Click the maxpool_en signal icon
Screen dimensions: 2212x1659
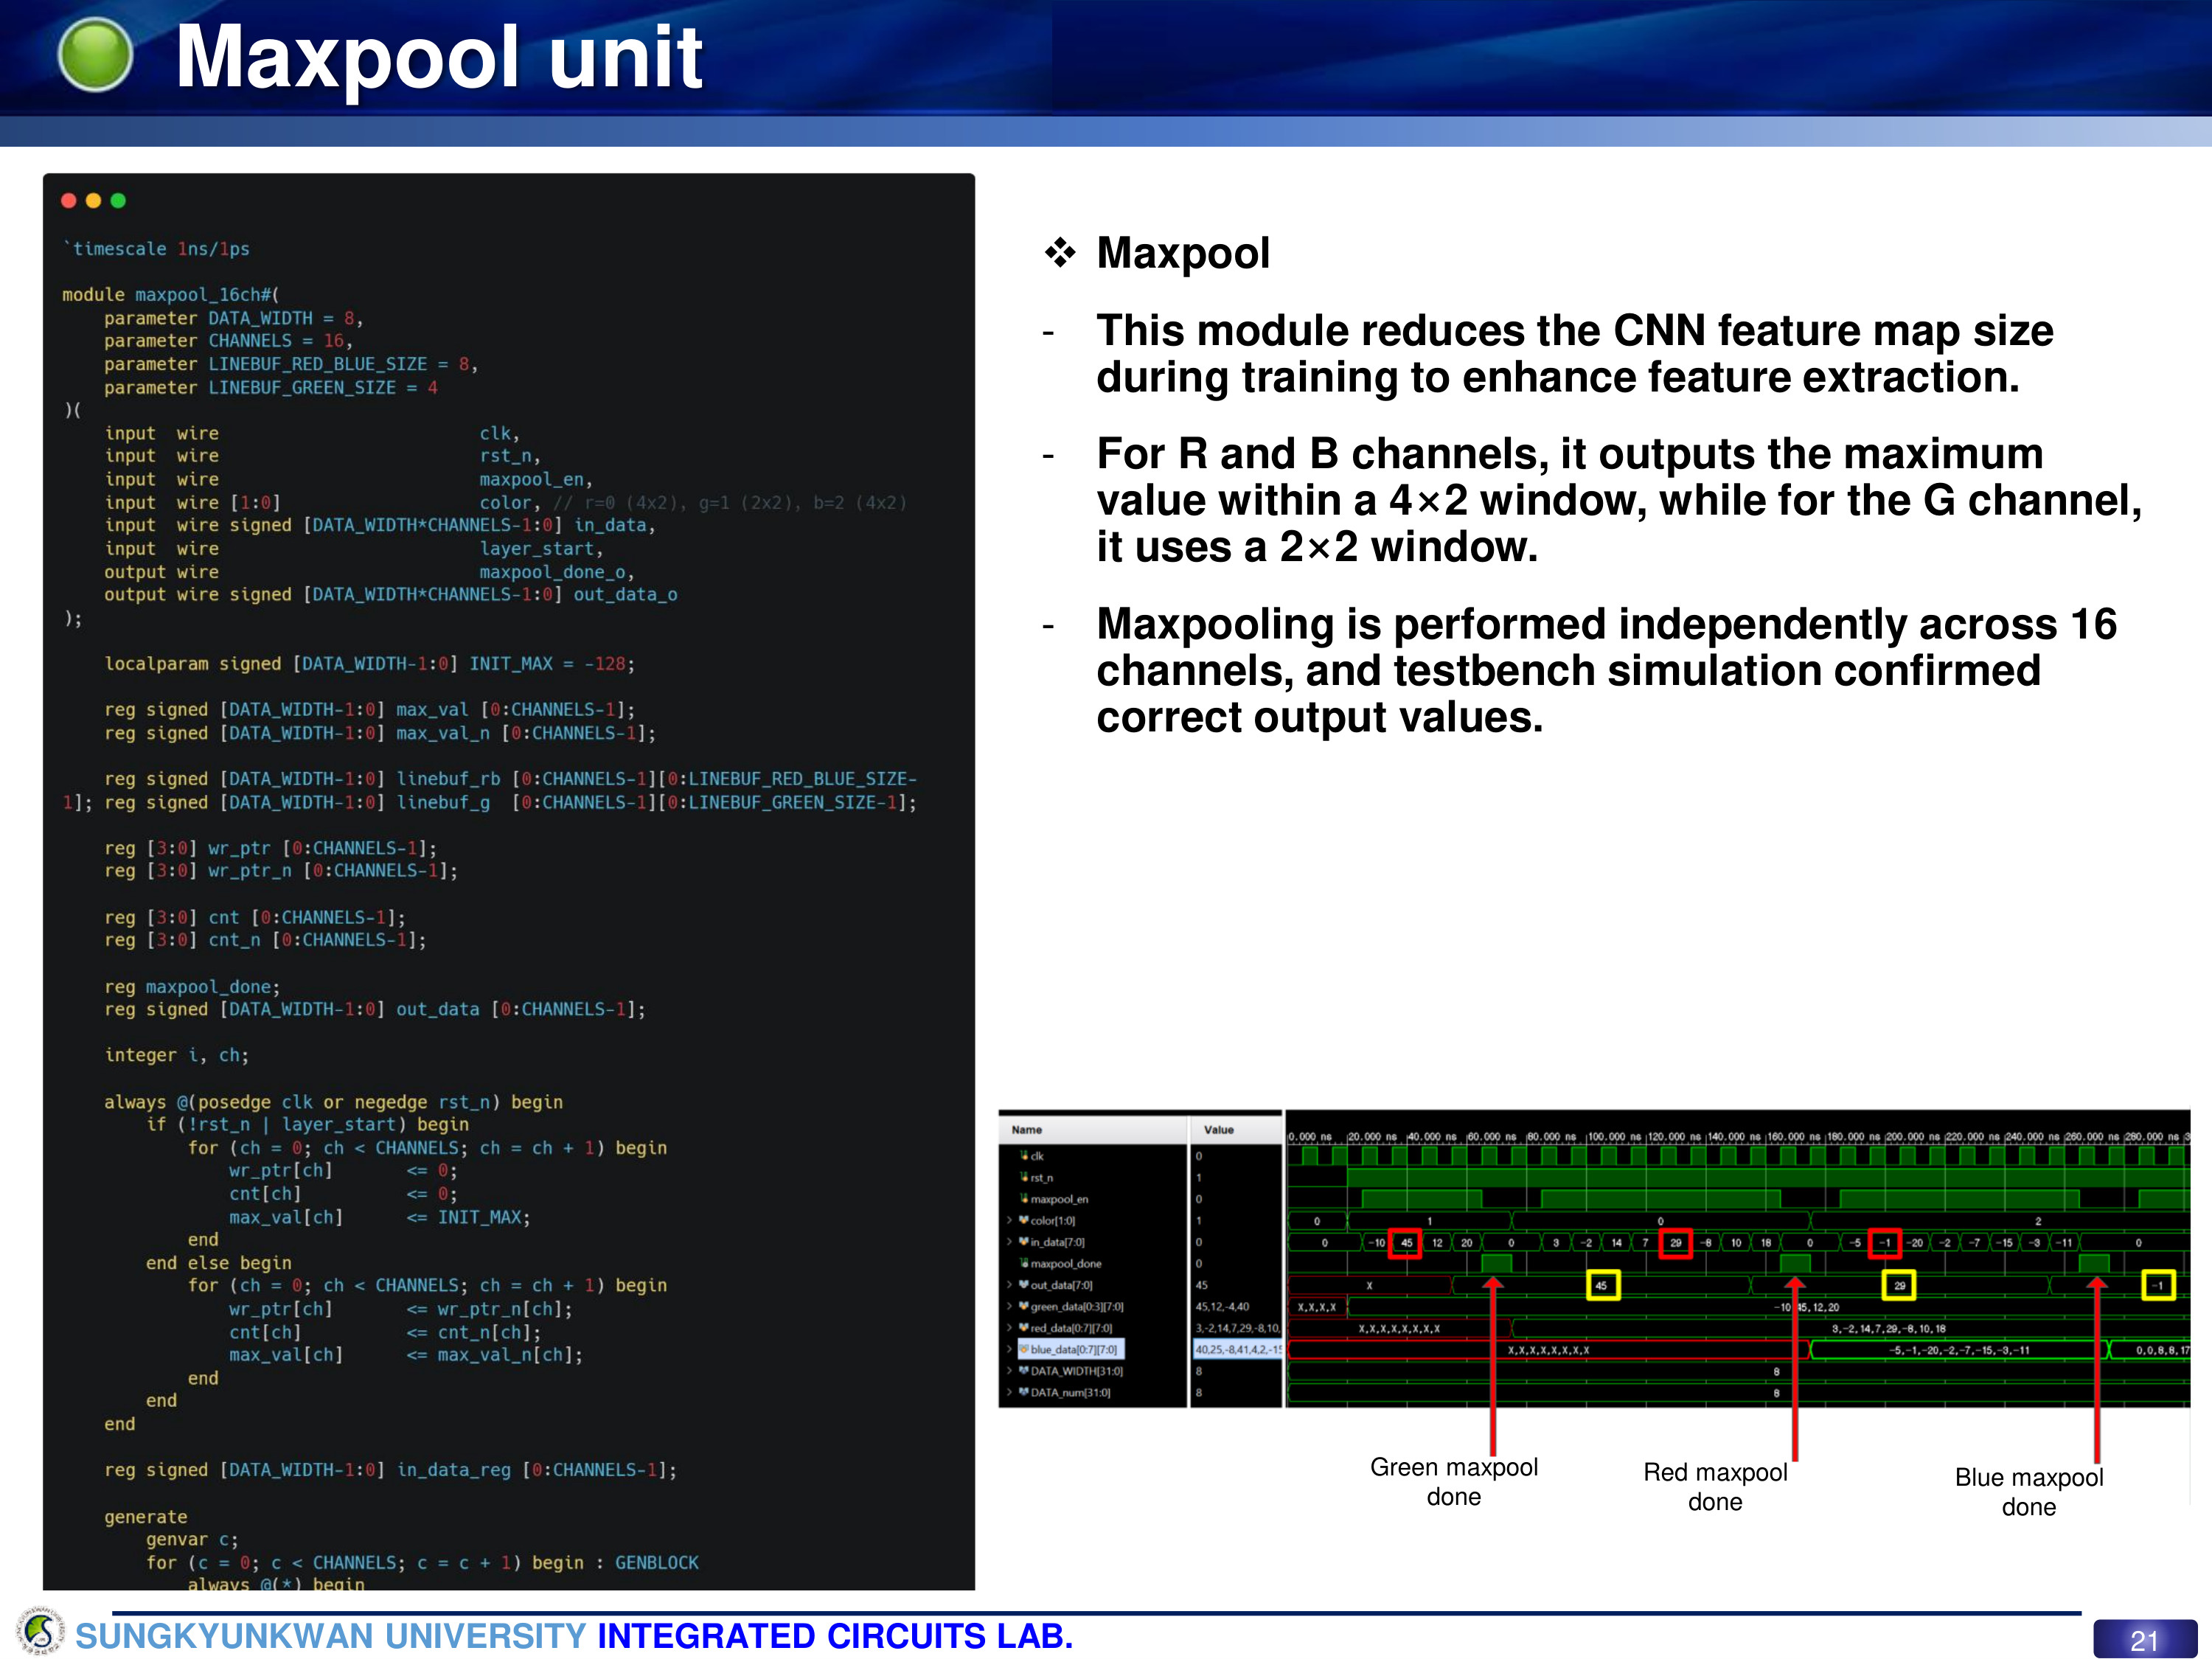point(1024,1198)
